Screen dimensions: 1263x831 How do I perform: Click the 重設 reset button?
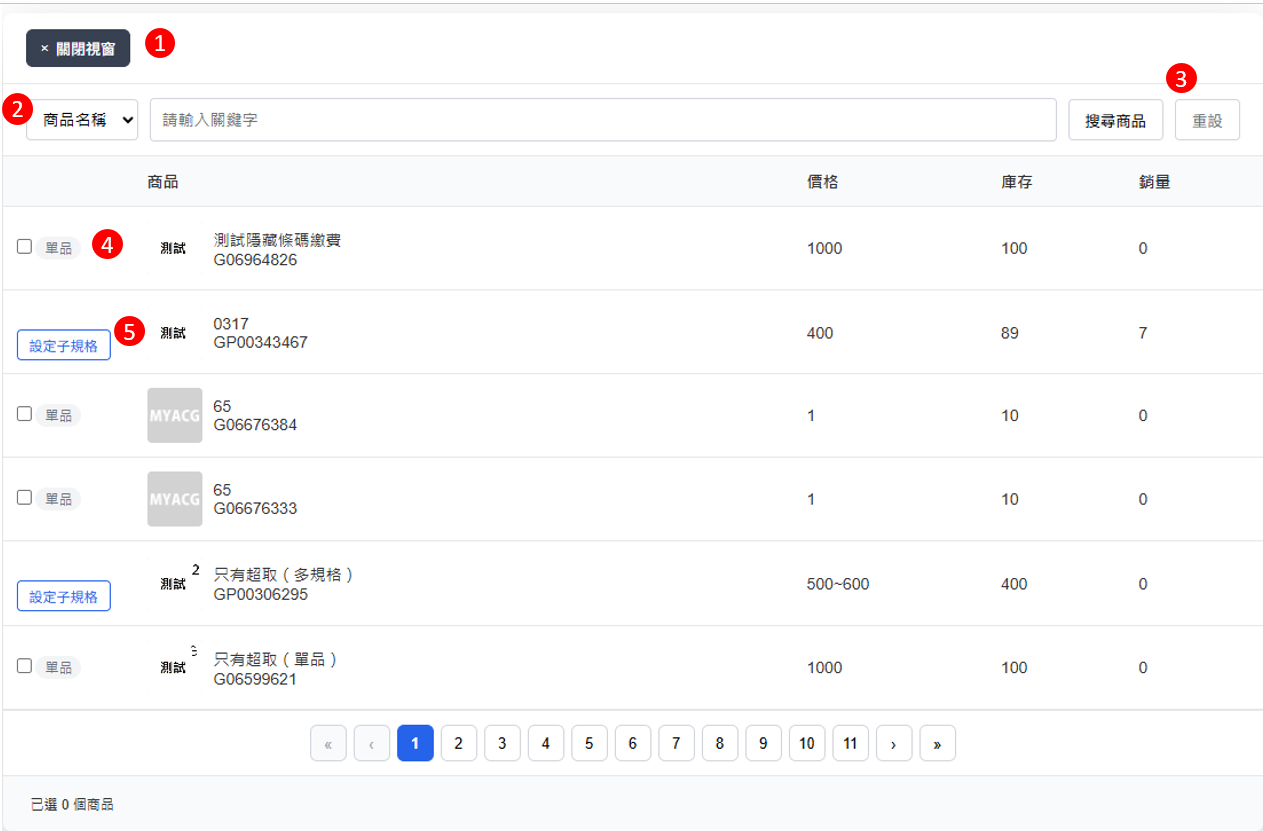[x=1206, y=120]
